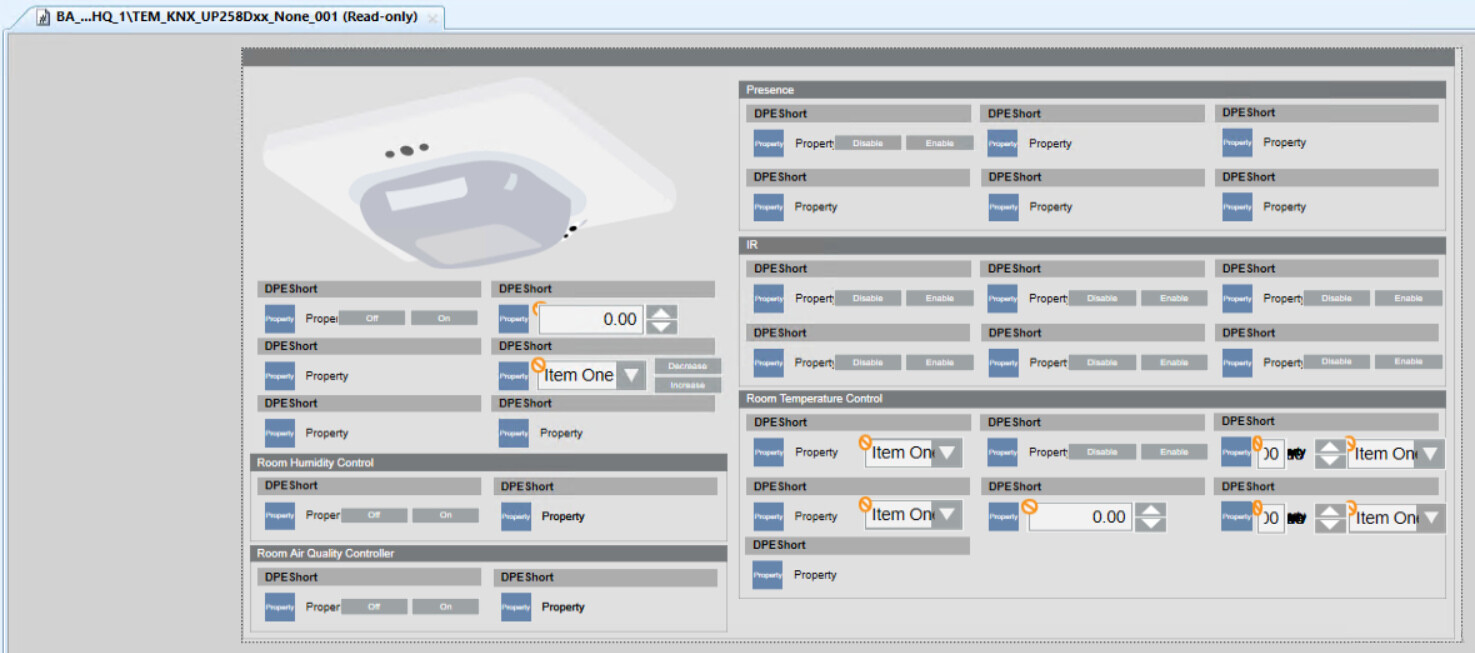Open Item One dropdown beside Decrease button
The height and width of the screenshot is (653, 1475).
(631, 376)
